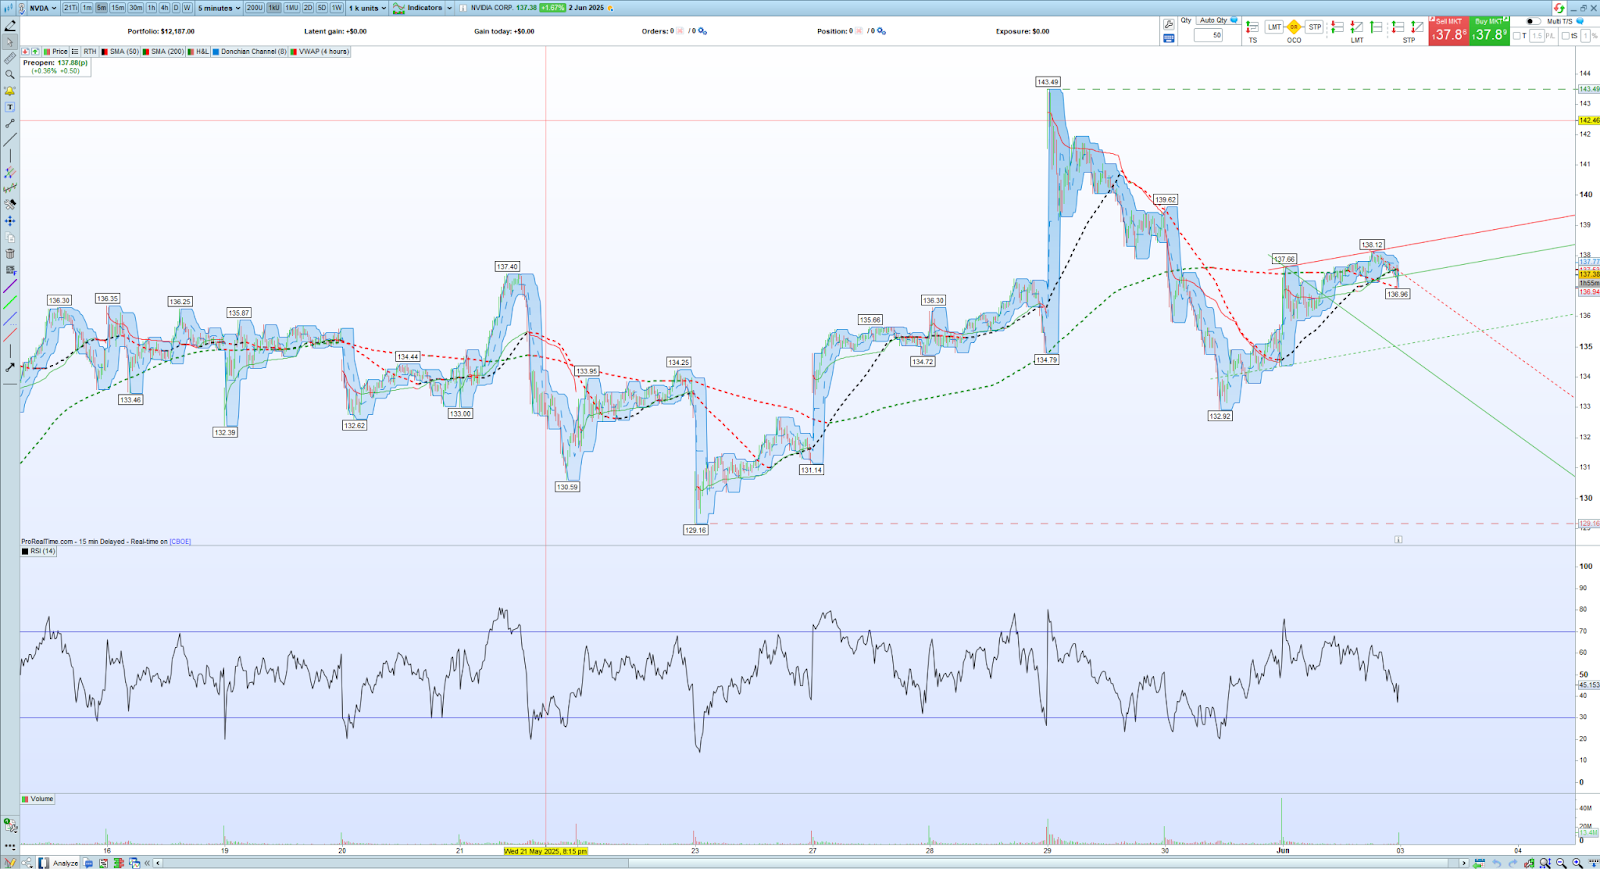Screen dimensions: 1600x869
Task: Open the NVDA symbol dropdown
Action: click(x=43, y=8)
